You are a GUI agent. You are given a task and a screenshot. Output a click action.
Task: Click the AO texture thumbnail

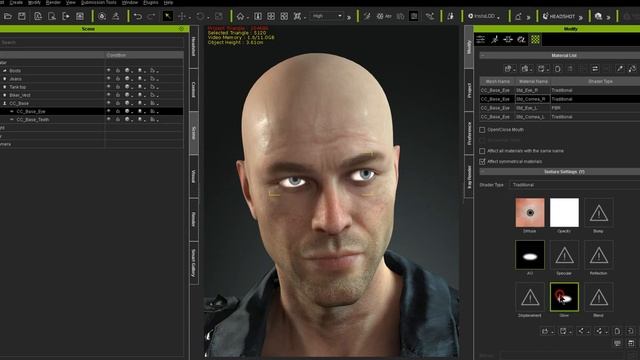coord(530,255)
